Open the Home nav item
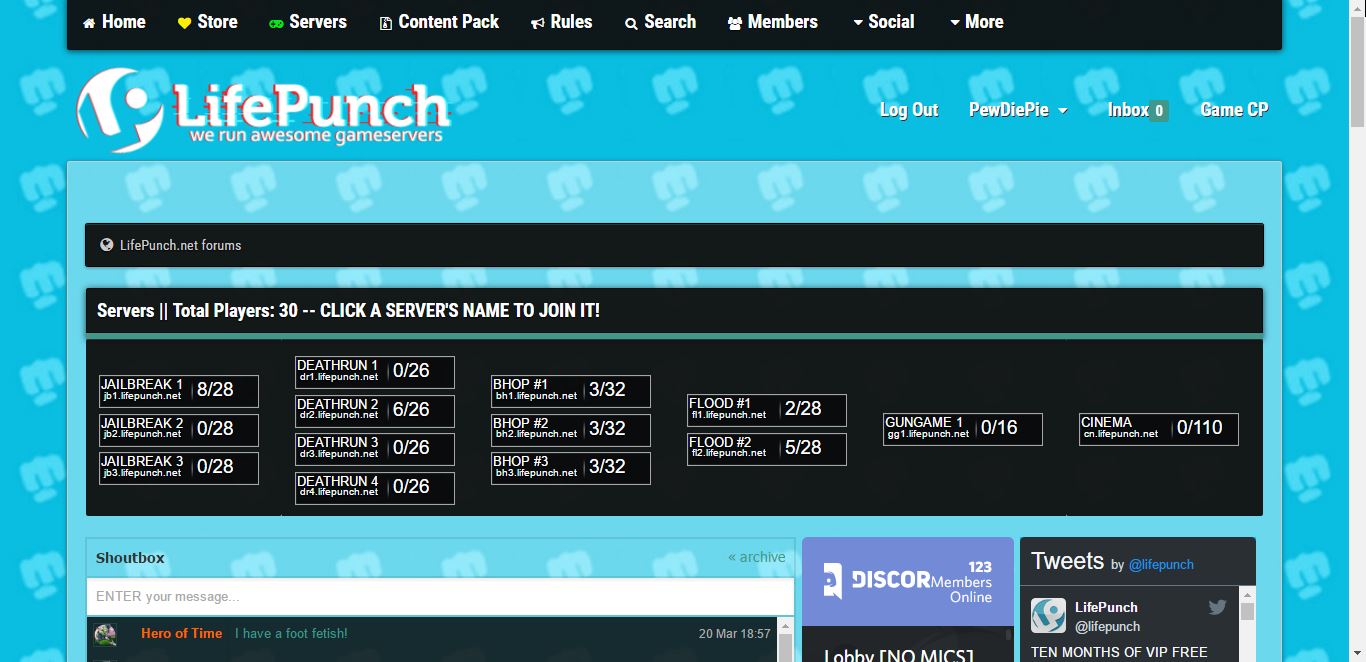The height and width of the screenshot is (662, 1366). click(x=114, y=22)
